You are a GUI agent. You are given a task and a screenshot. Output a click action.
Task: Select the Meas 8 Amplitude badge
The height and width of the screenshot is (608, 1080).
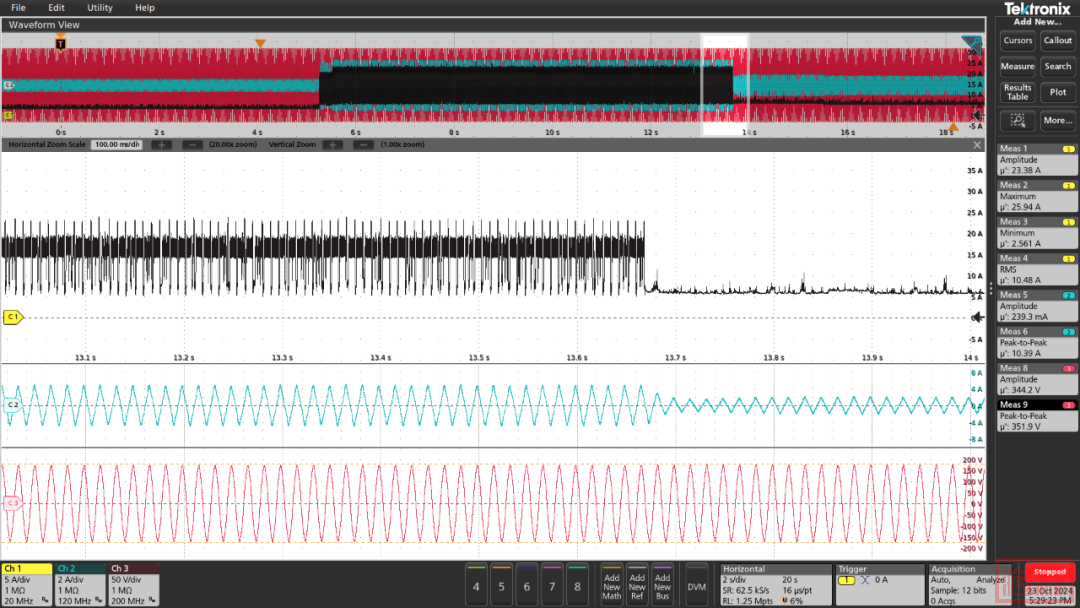click(x=1037, y=379)
